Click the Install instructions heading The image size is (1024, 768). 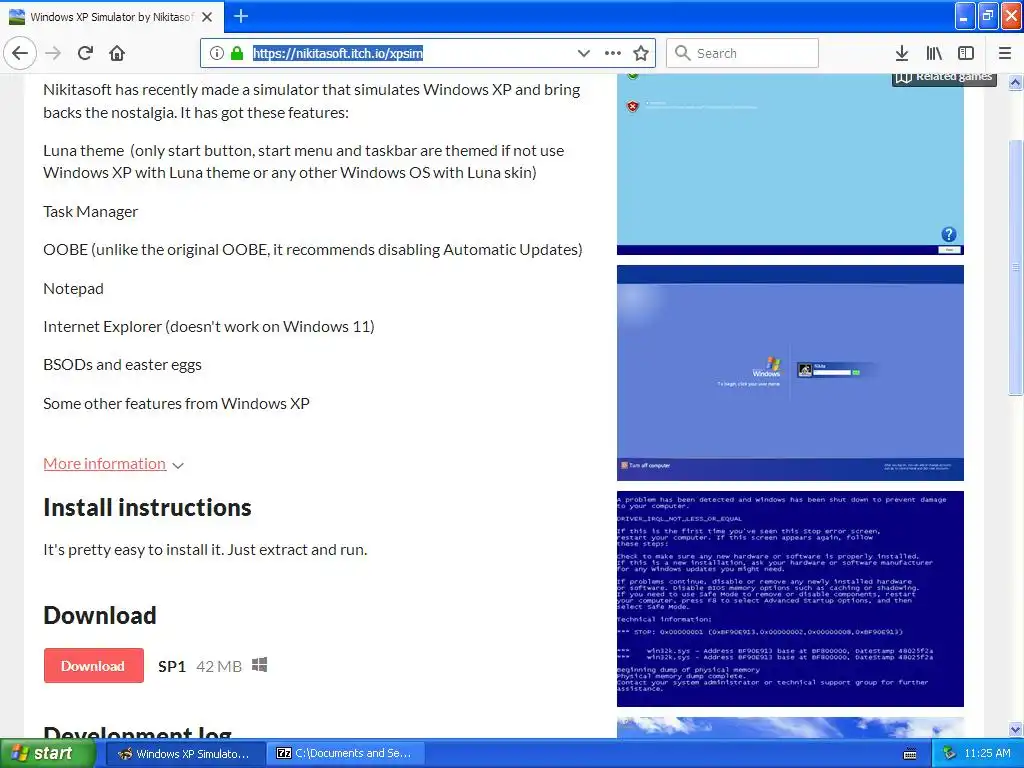coord(147,507)
